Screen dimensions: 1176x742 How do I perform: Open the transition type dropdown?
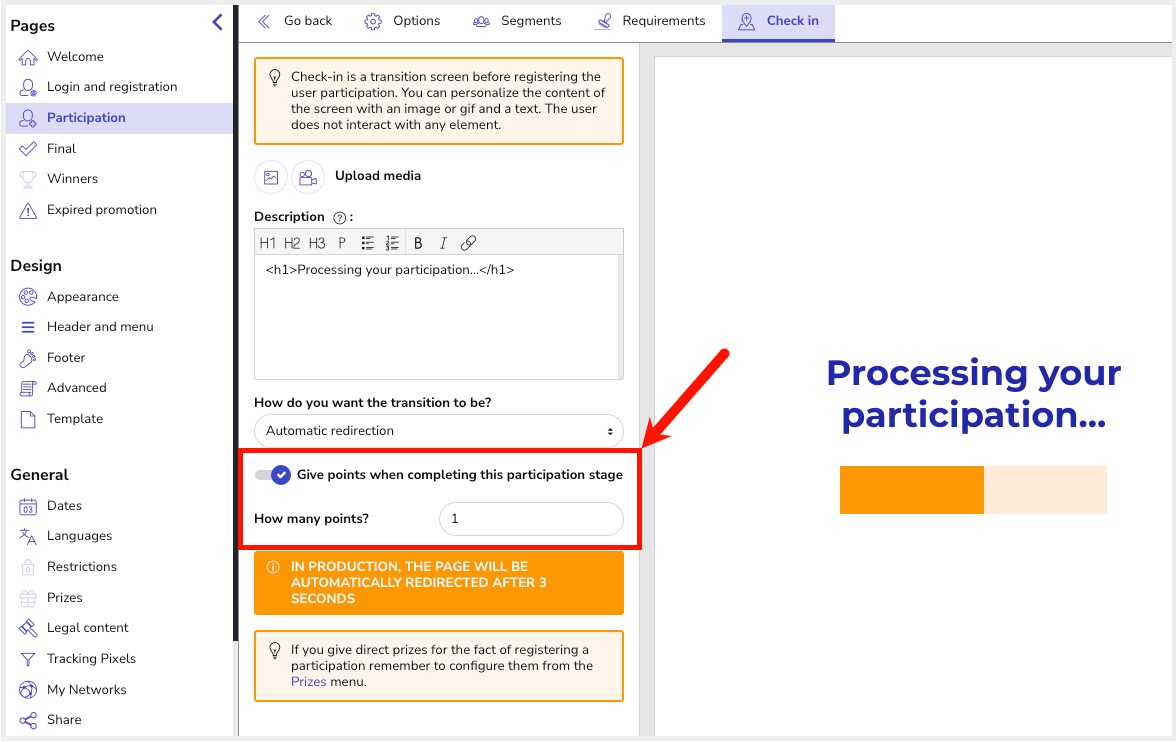(438, 431)
